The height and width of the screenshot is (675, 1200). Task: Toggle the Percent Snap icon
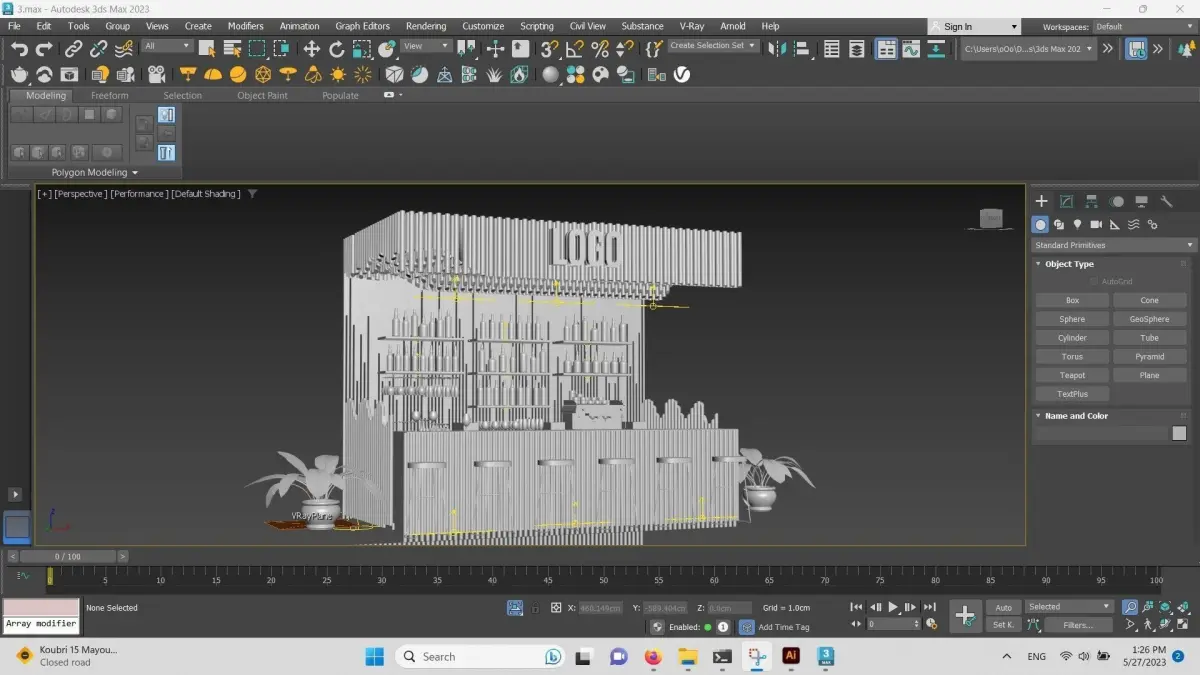600,48
